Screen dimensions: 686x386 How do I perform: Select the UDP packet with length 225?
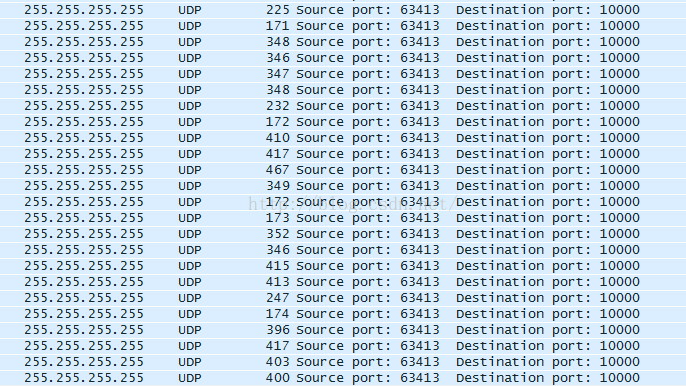pos(343,10)
